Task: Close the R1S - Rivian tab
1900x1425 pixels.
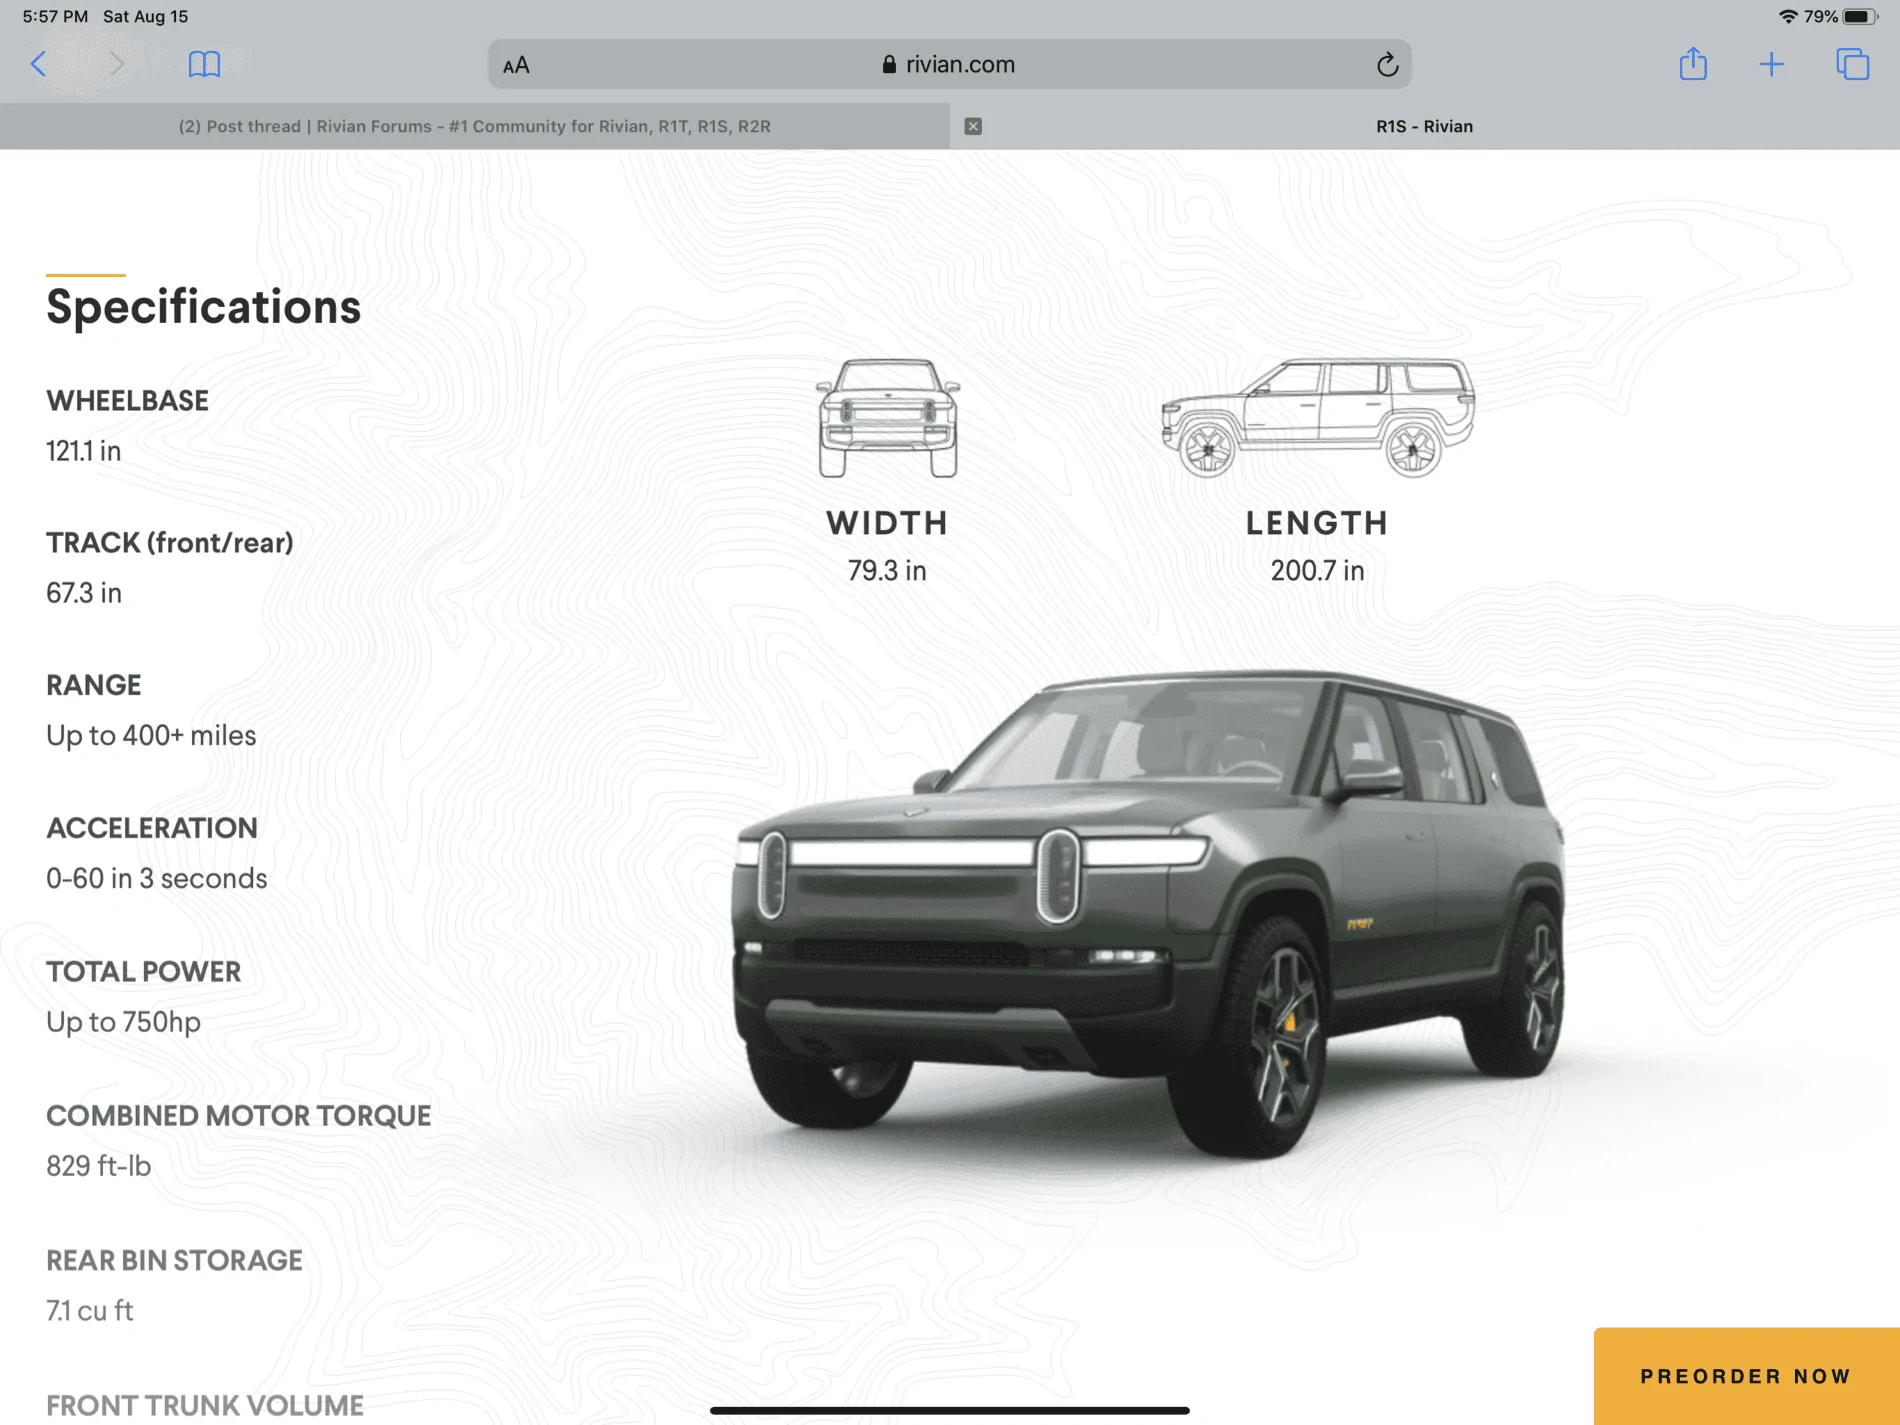Action: (x=973, y=126)
